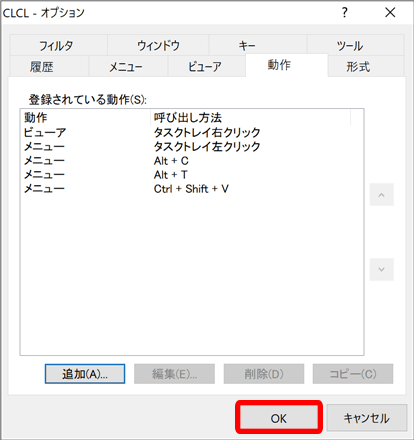Click the up arrow reorder button

coord(382,195)
